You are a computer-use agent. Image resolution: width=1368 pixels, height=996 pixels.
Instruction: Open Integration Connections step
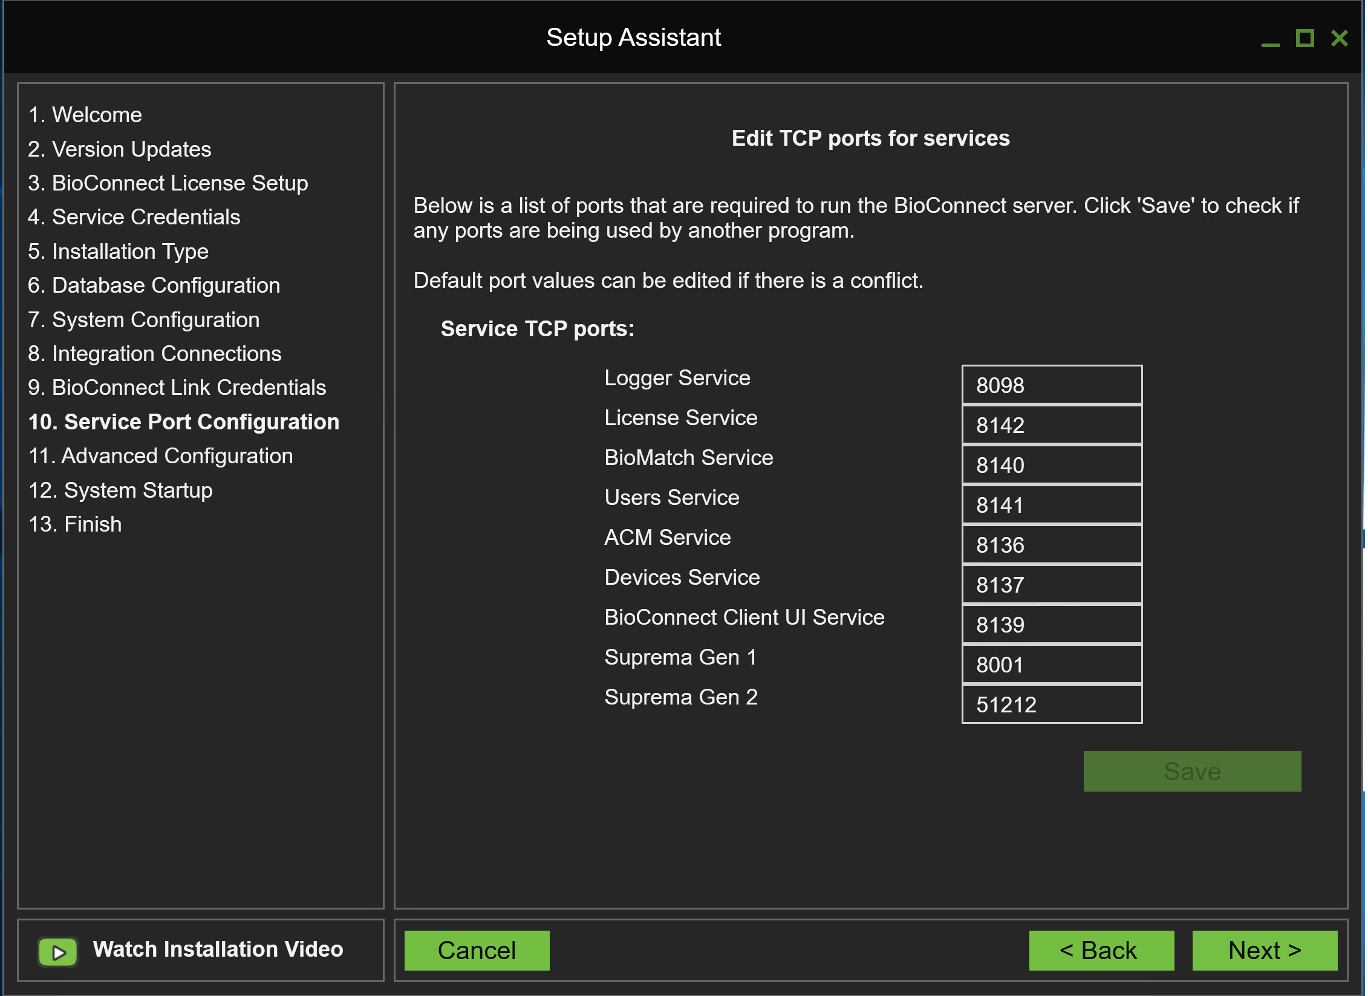coord(155,353)
